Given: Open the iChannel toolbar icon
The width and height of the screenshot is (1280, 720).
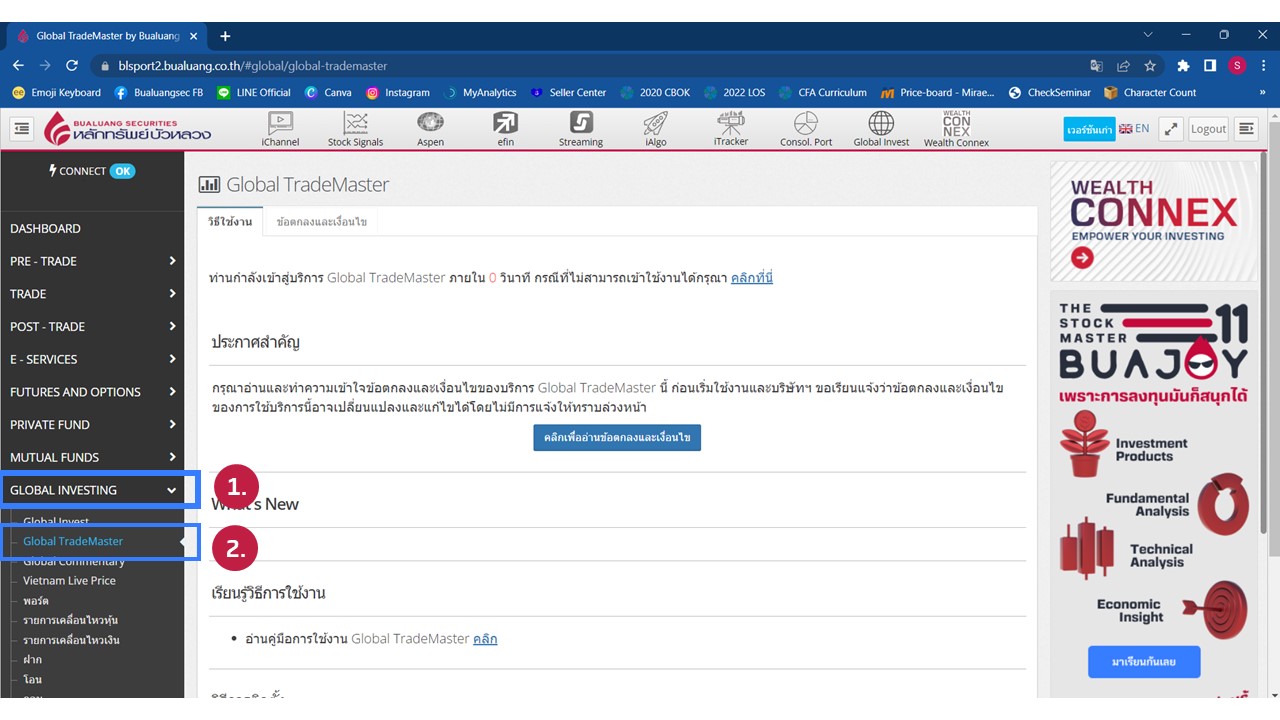Looking at the screenshot, I should click(280, 129).
